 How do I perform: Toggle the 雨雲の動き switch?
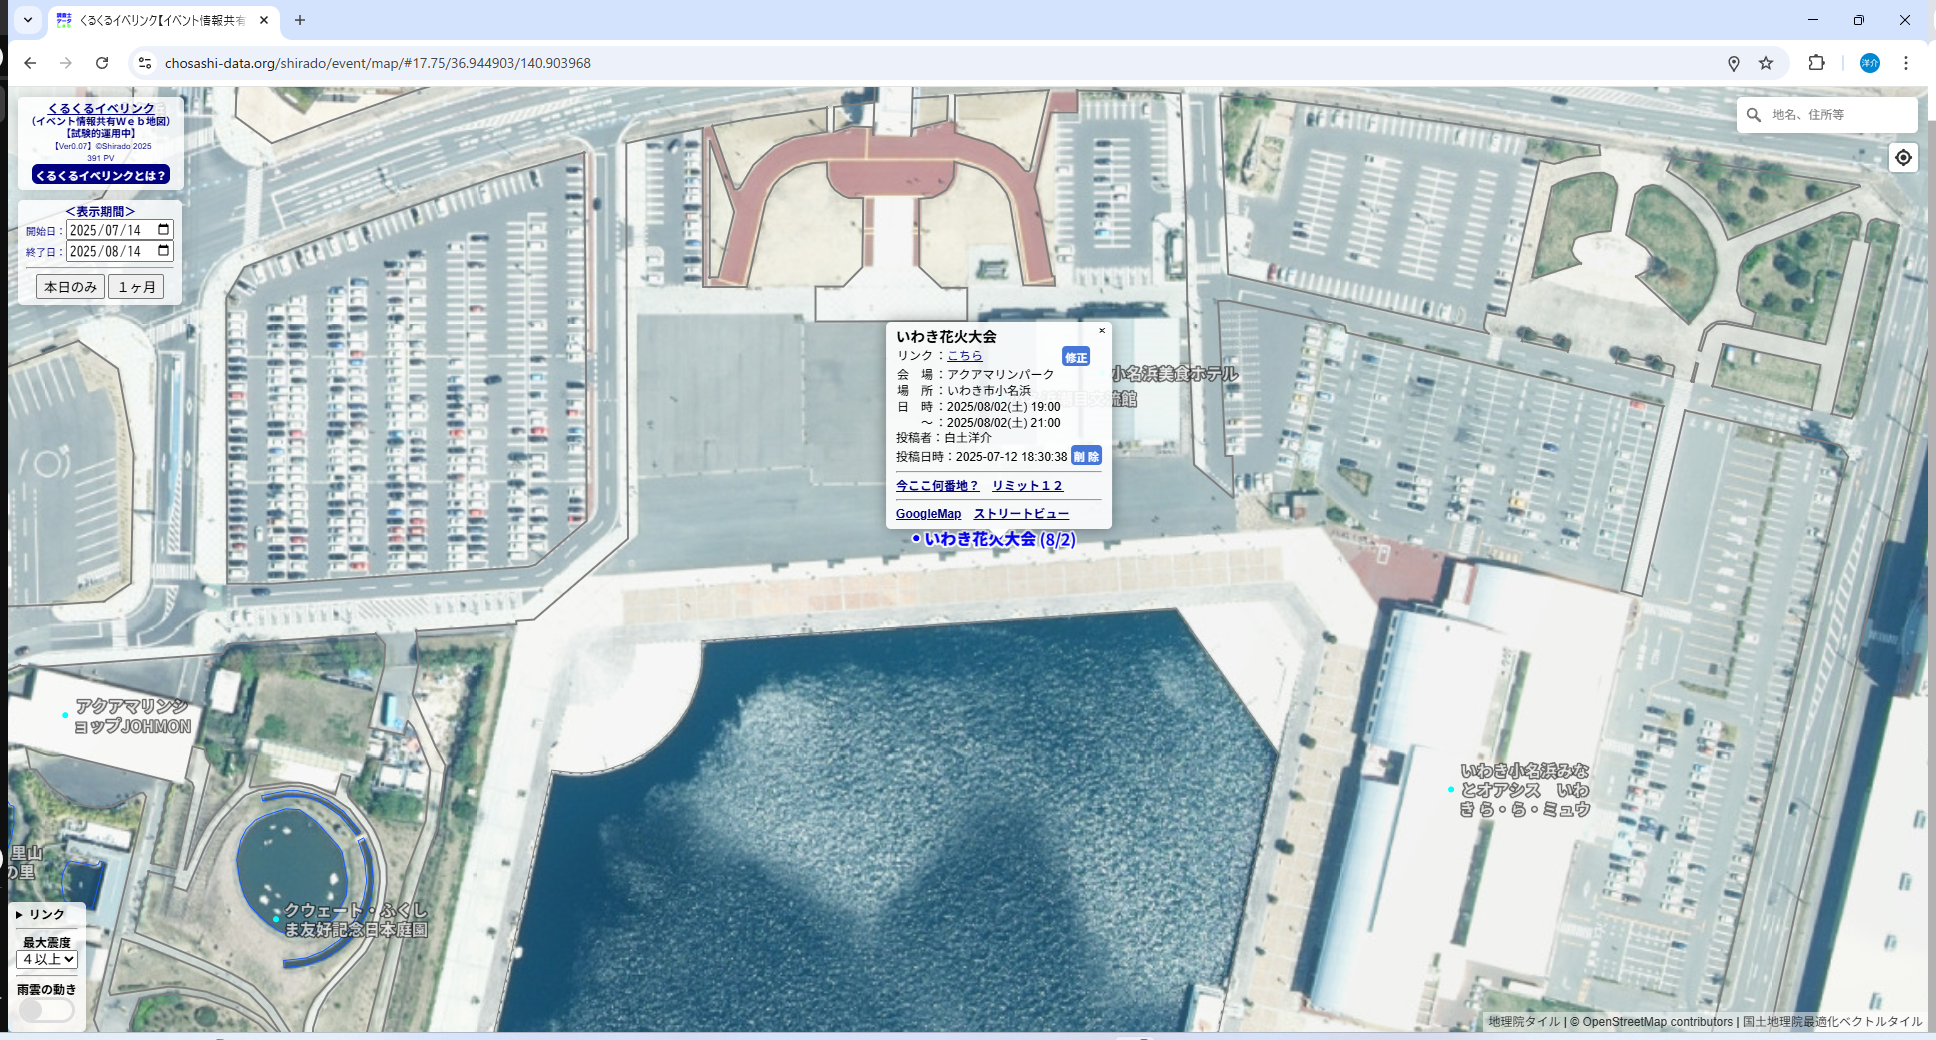pos(46,1011)
